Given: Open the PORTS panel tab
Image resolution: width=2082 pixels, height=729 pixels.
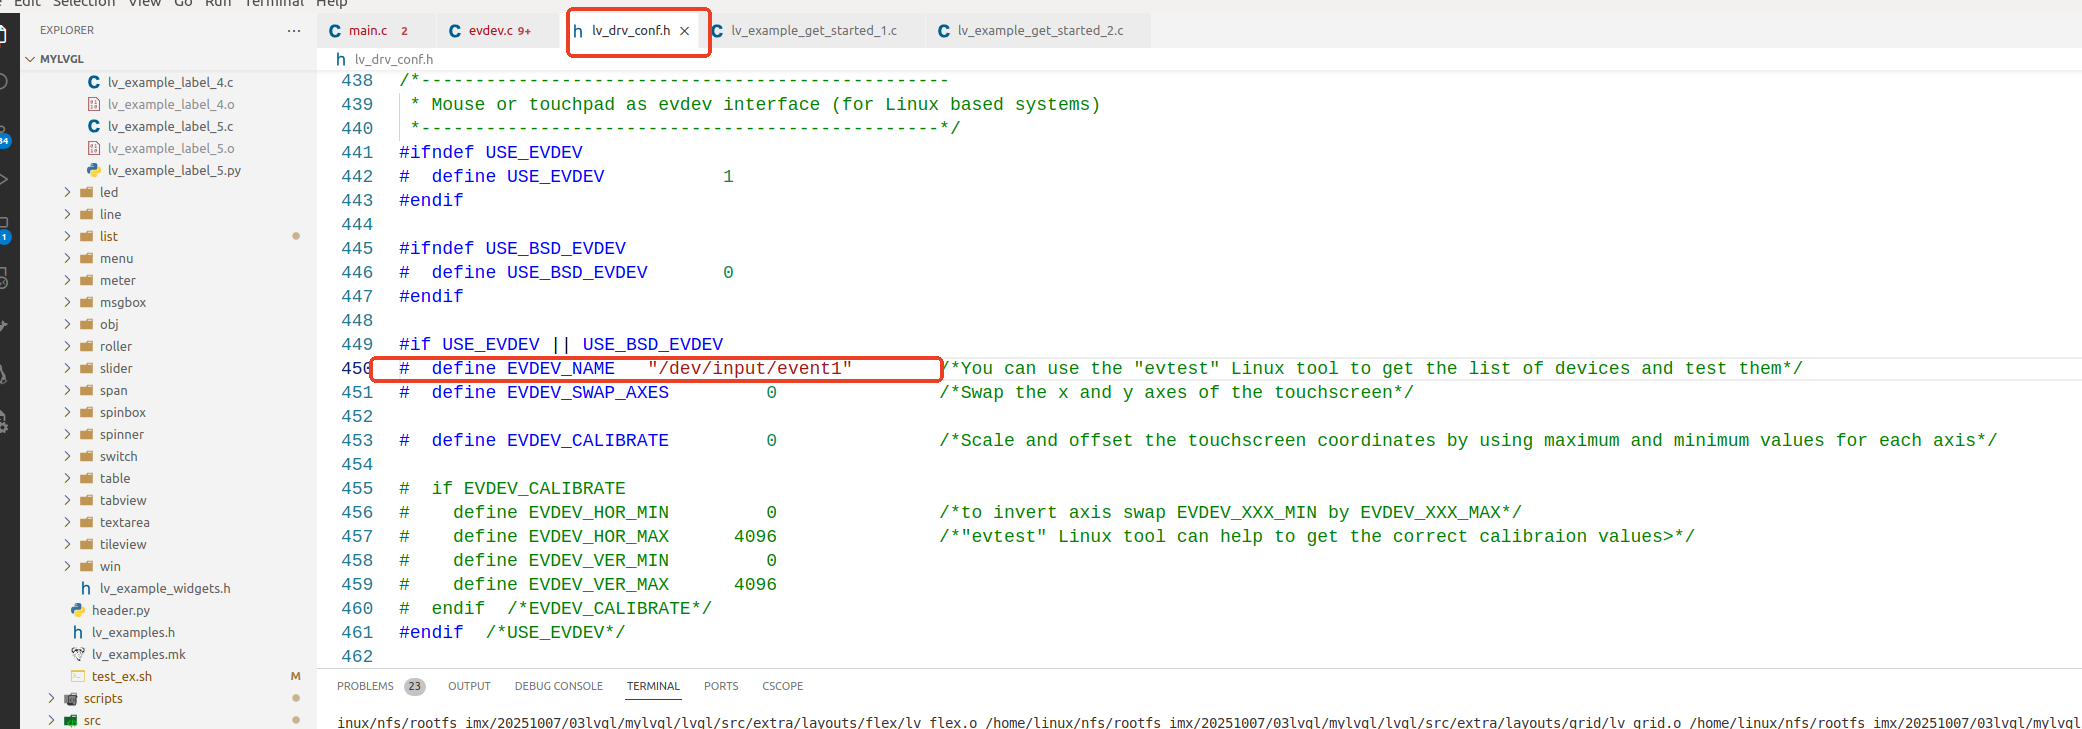Looking at the screenshot, I should tap(721, 686).
